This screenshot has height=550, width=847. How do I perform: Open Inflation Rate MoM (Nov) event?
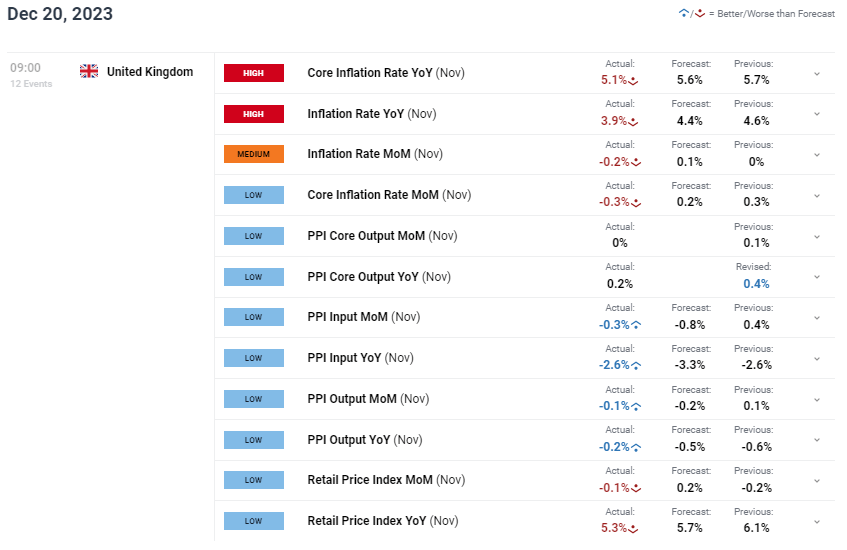[x=375, y=154]
